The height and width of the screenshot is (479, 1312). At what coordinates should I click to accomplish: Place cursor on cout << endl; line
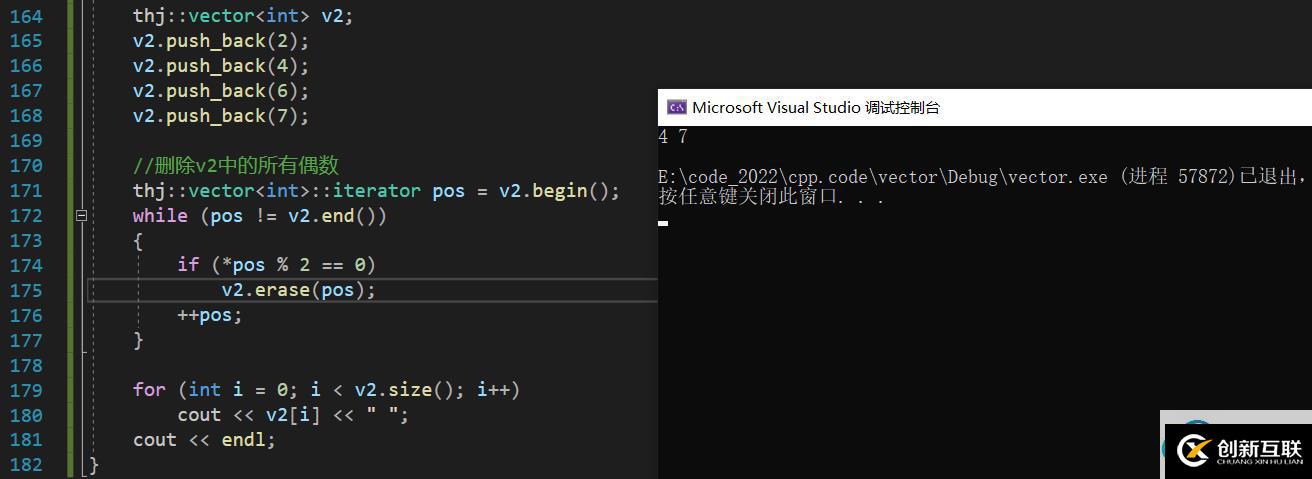(x=203, y=439)
